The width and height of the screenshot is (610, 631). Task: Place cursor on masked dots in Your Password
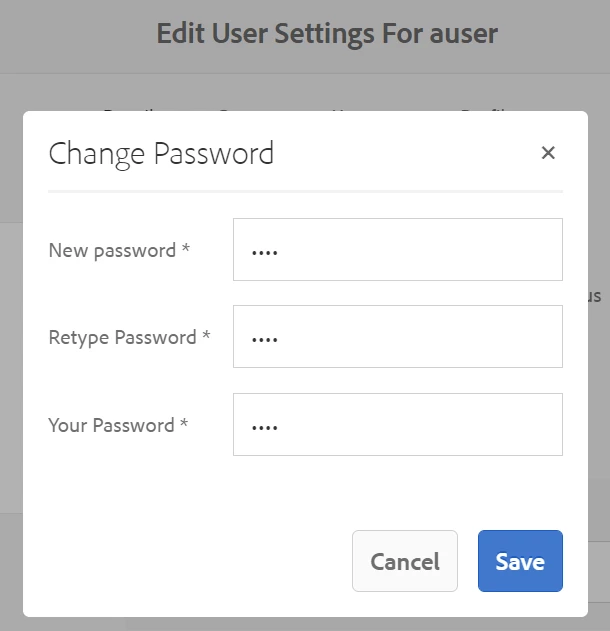pos(265,428)
